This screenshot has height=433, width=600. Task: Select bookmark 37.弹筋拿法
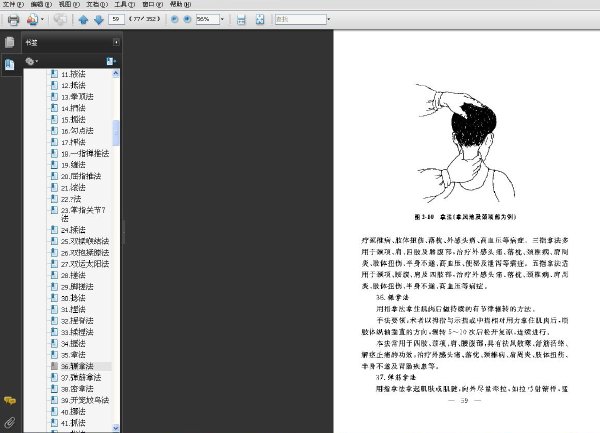81,378
